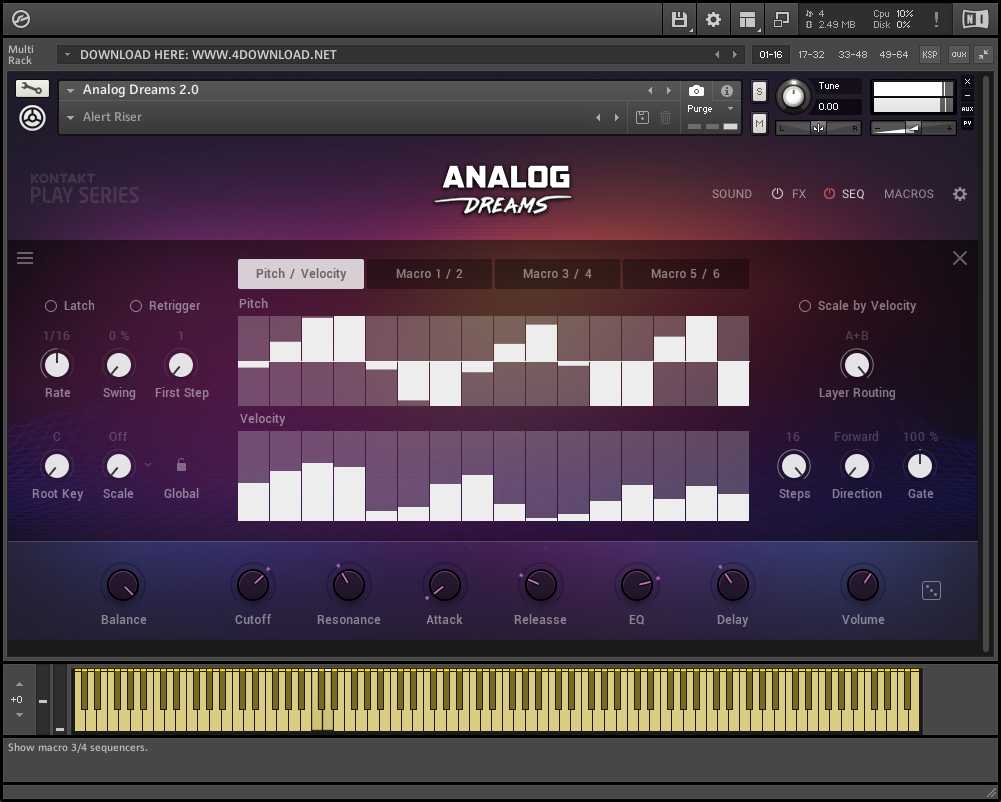Viewport: 1001px width, 802px height.
Task: Click next instrument arrow for Analog Dreams 2.0
Action: [x=668, y=91]
